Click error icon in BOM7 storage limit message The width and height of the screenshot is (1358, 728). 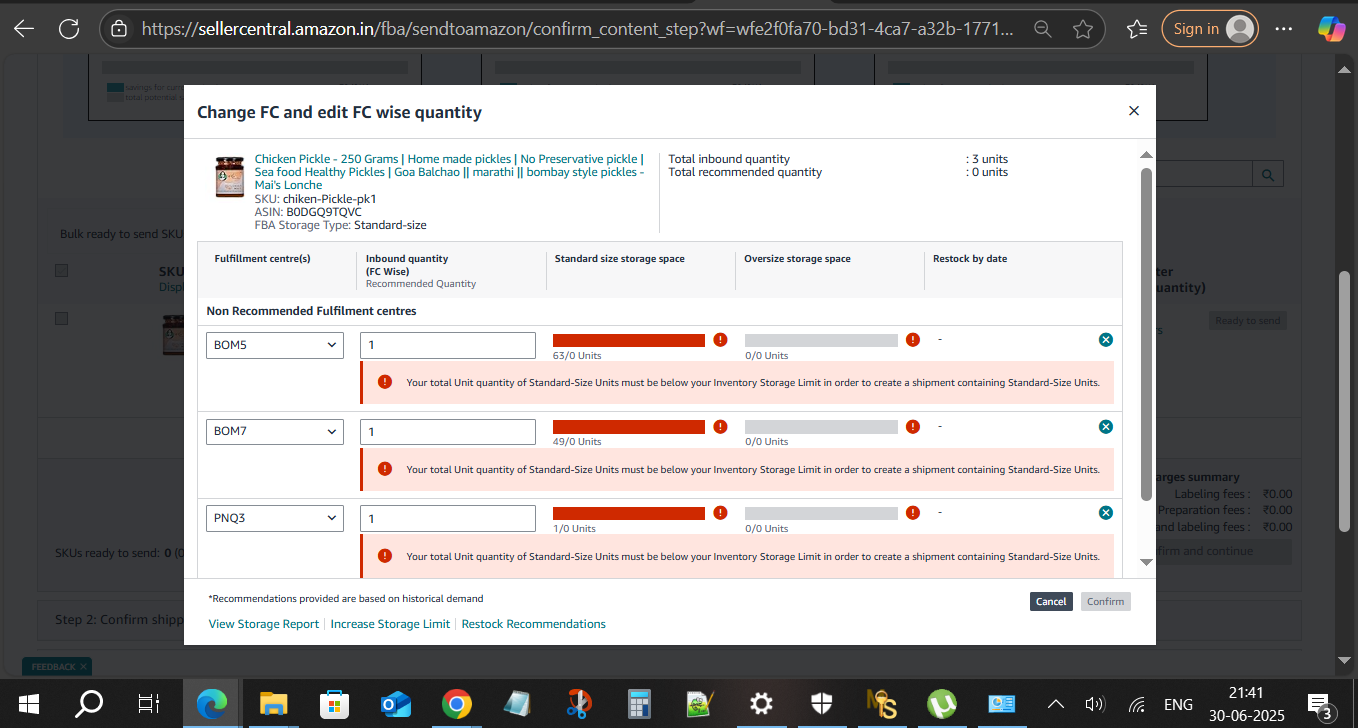coord(385,469)
